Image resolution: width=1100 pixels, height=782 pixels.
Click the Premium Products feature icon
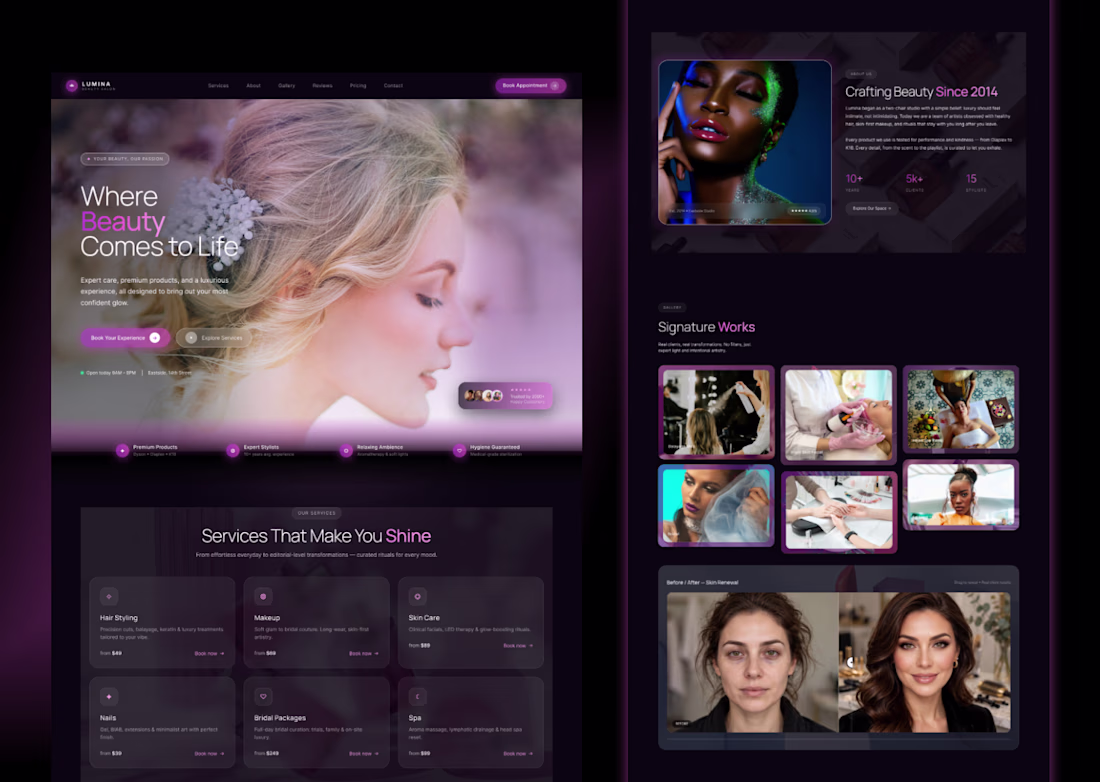[122, 450]
